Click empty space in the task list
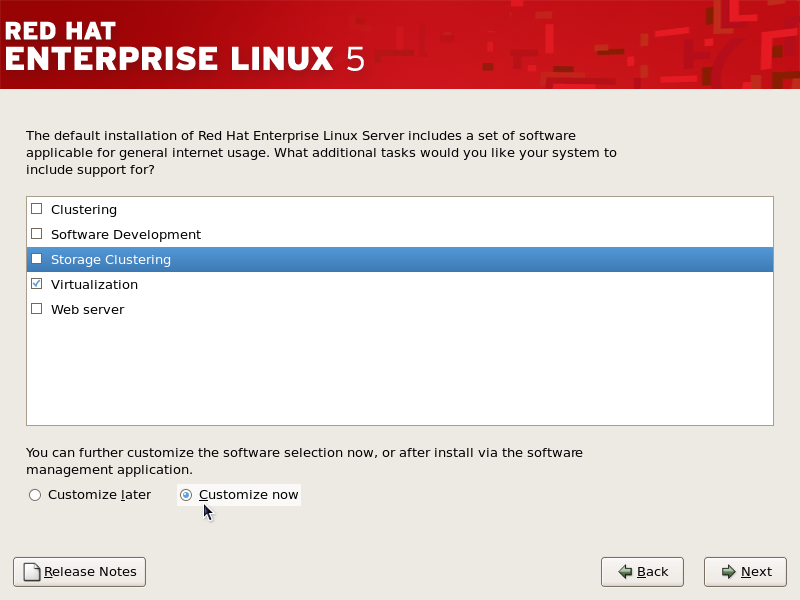 (400, 372)
